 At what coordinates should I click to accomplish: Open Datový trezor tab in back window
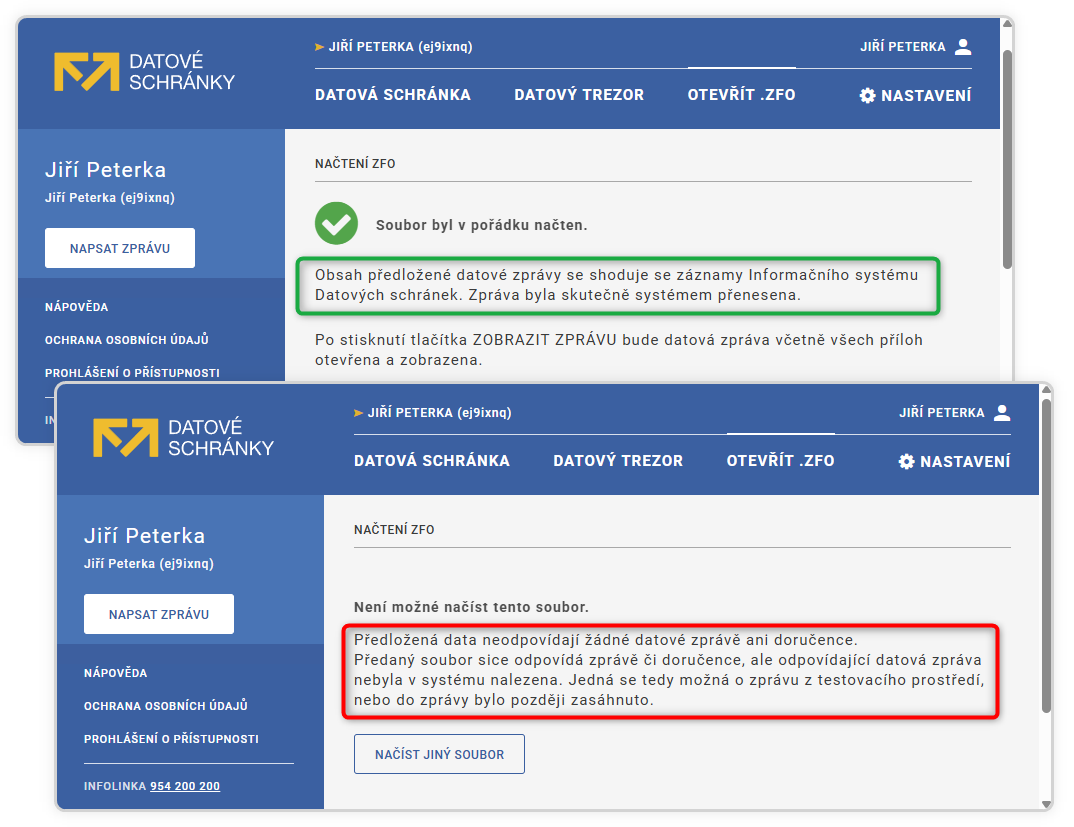click(x=579, y=95)
